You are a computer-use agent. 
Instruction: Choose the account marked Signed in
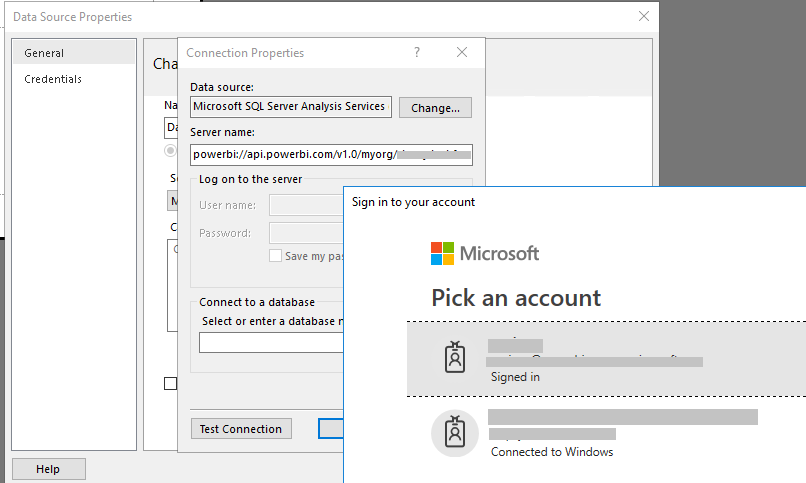point(606,359)
